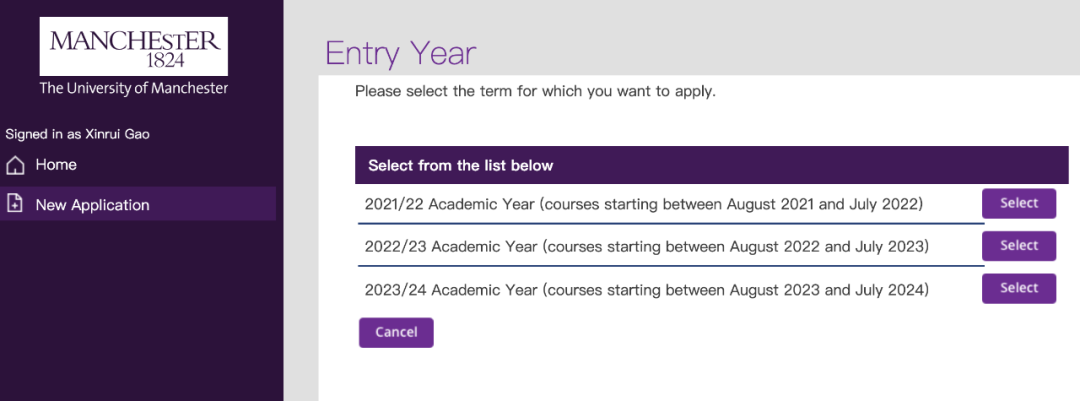Select the 2021/22 Academic Year button
The image size is (1080, 401).
coord(1019,203)
